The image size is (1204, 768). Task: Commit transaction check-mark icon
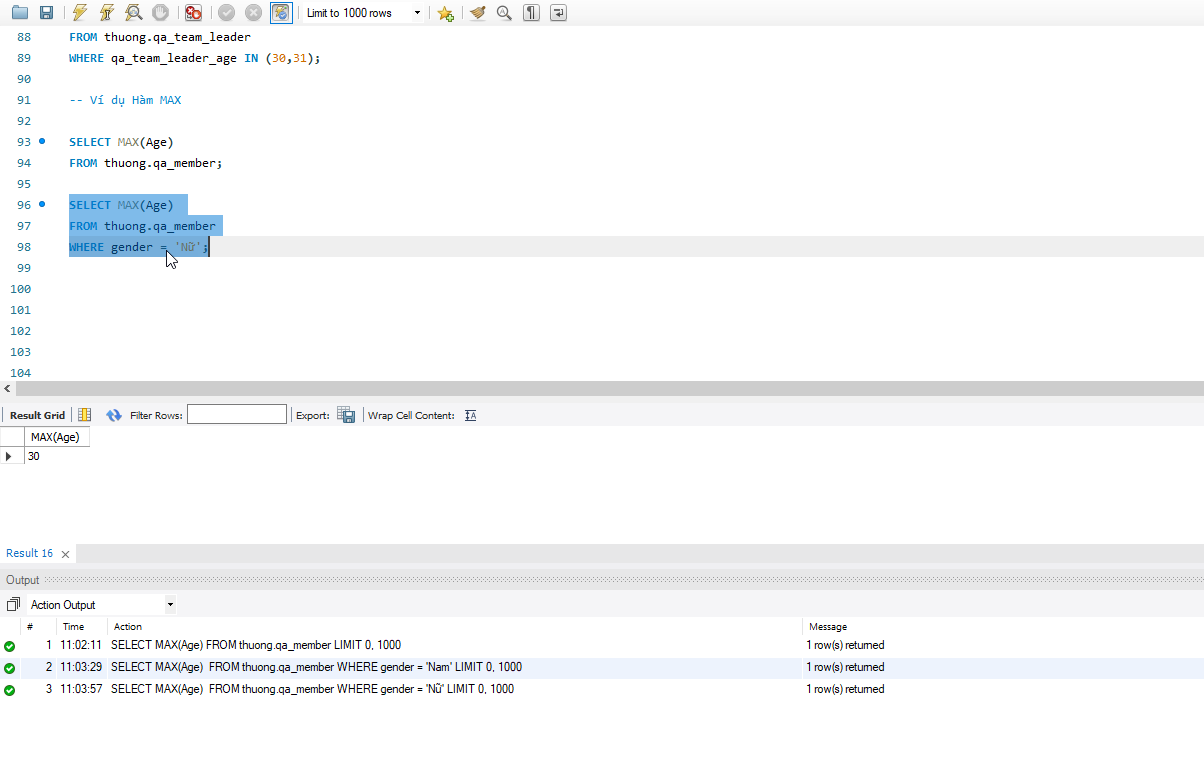(x=227, y=13)
